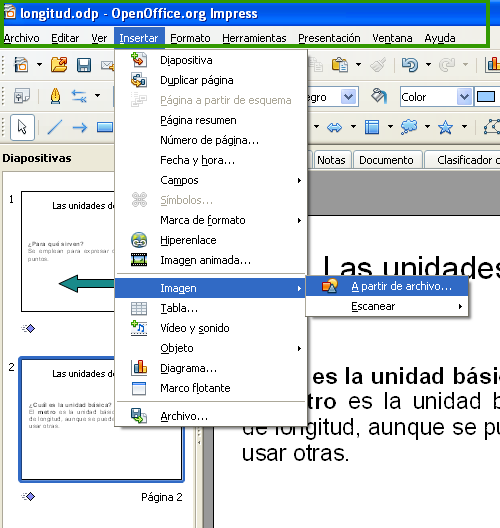500x528 pixels.
Task: Expand the Escanear submenu
Action: [x=387, y=306]
